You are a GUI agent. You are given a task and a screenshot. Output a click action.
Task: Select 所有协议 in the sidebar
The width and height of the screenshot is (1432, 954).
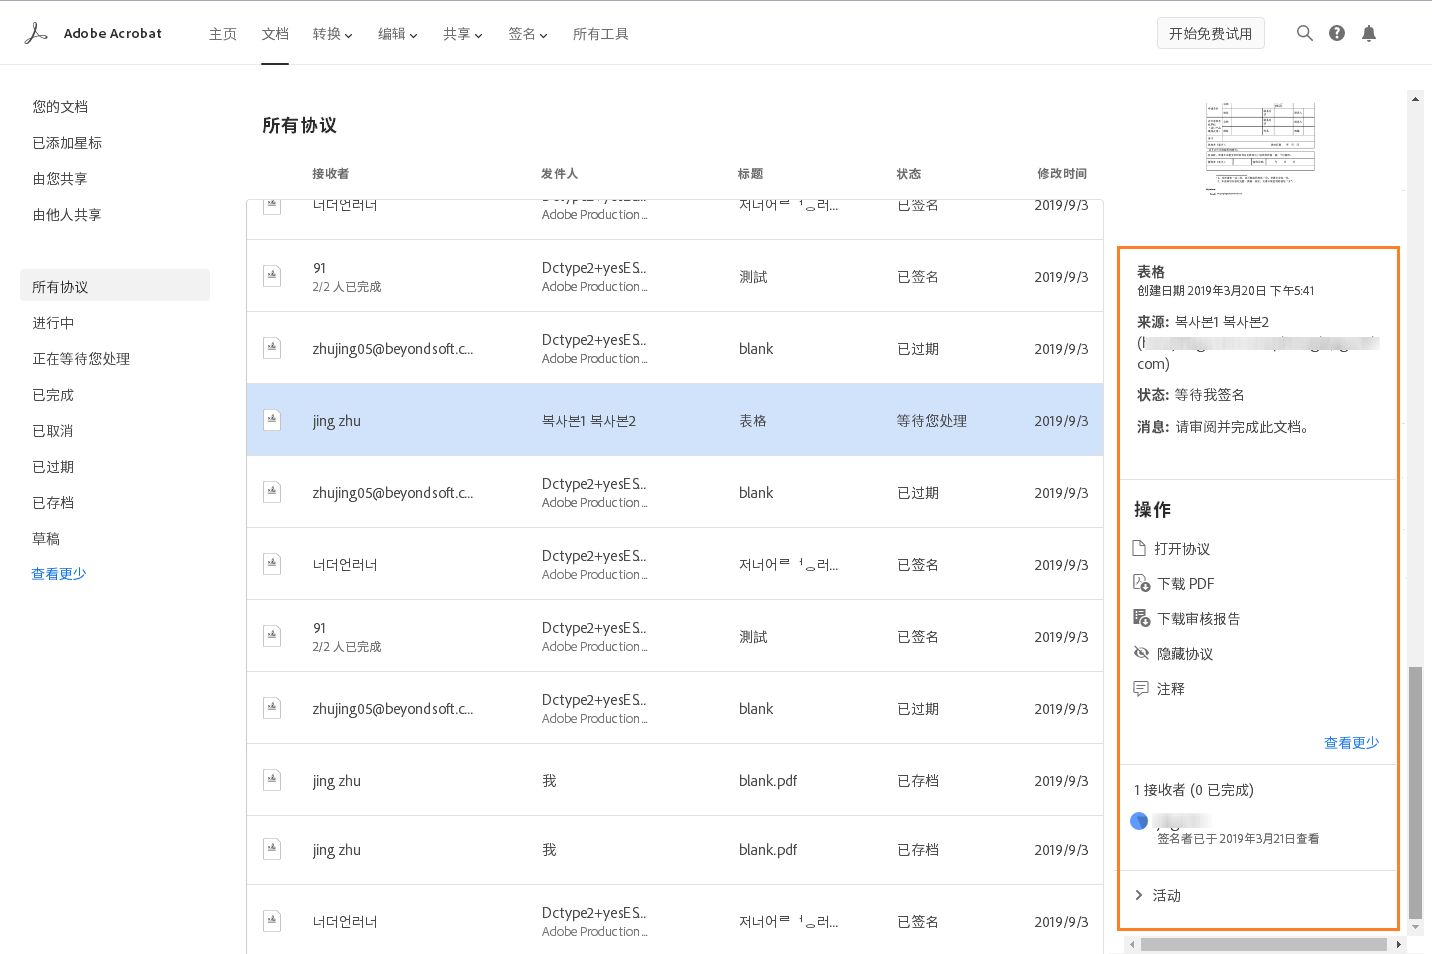click(x=115, y=285)
